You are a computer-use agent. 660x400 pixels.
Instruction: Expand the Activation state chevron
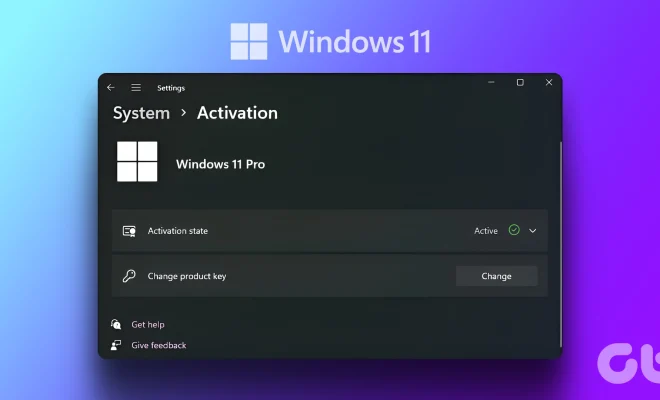[532, 231]
